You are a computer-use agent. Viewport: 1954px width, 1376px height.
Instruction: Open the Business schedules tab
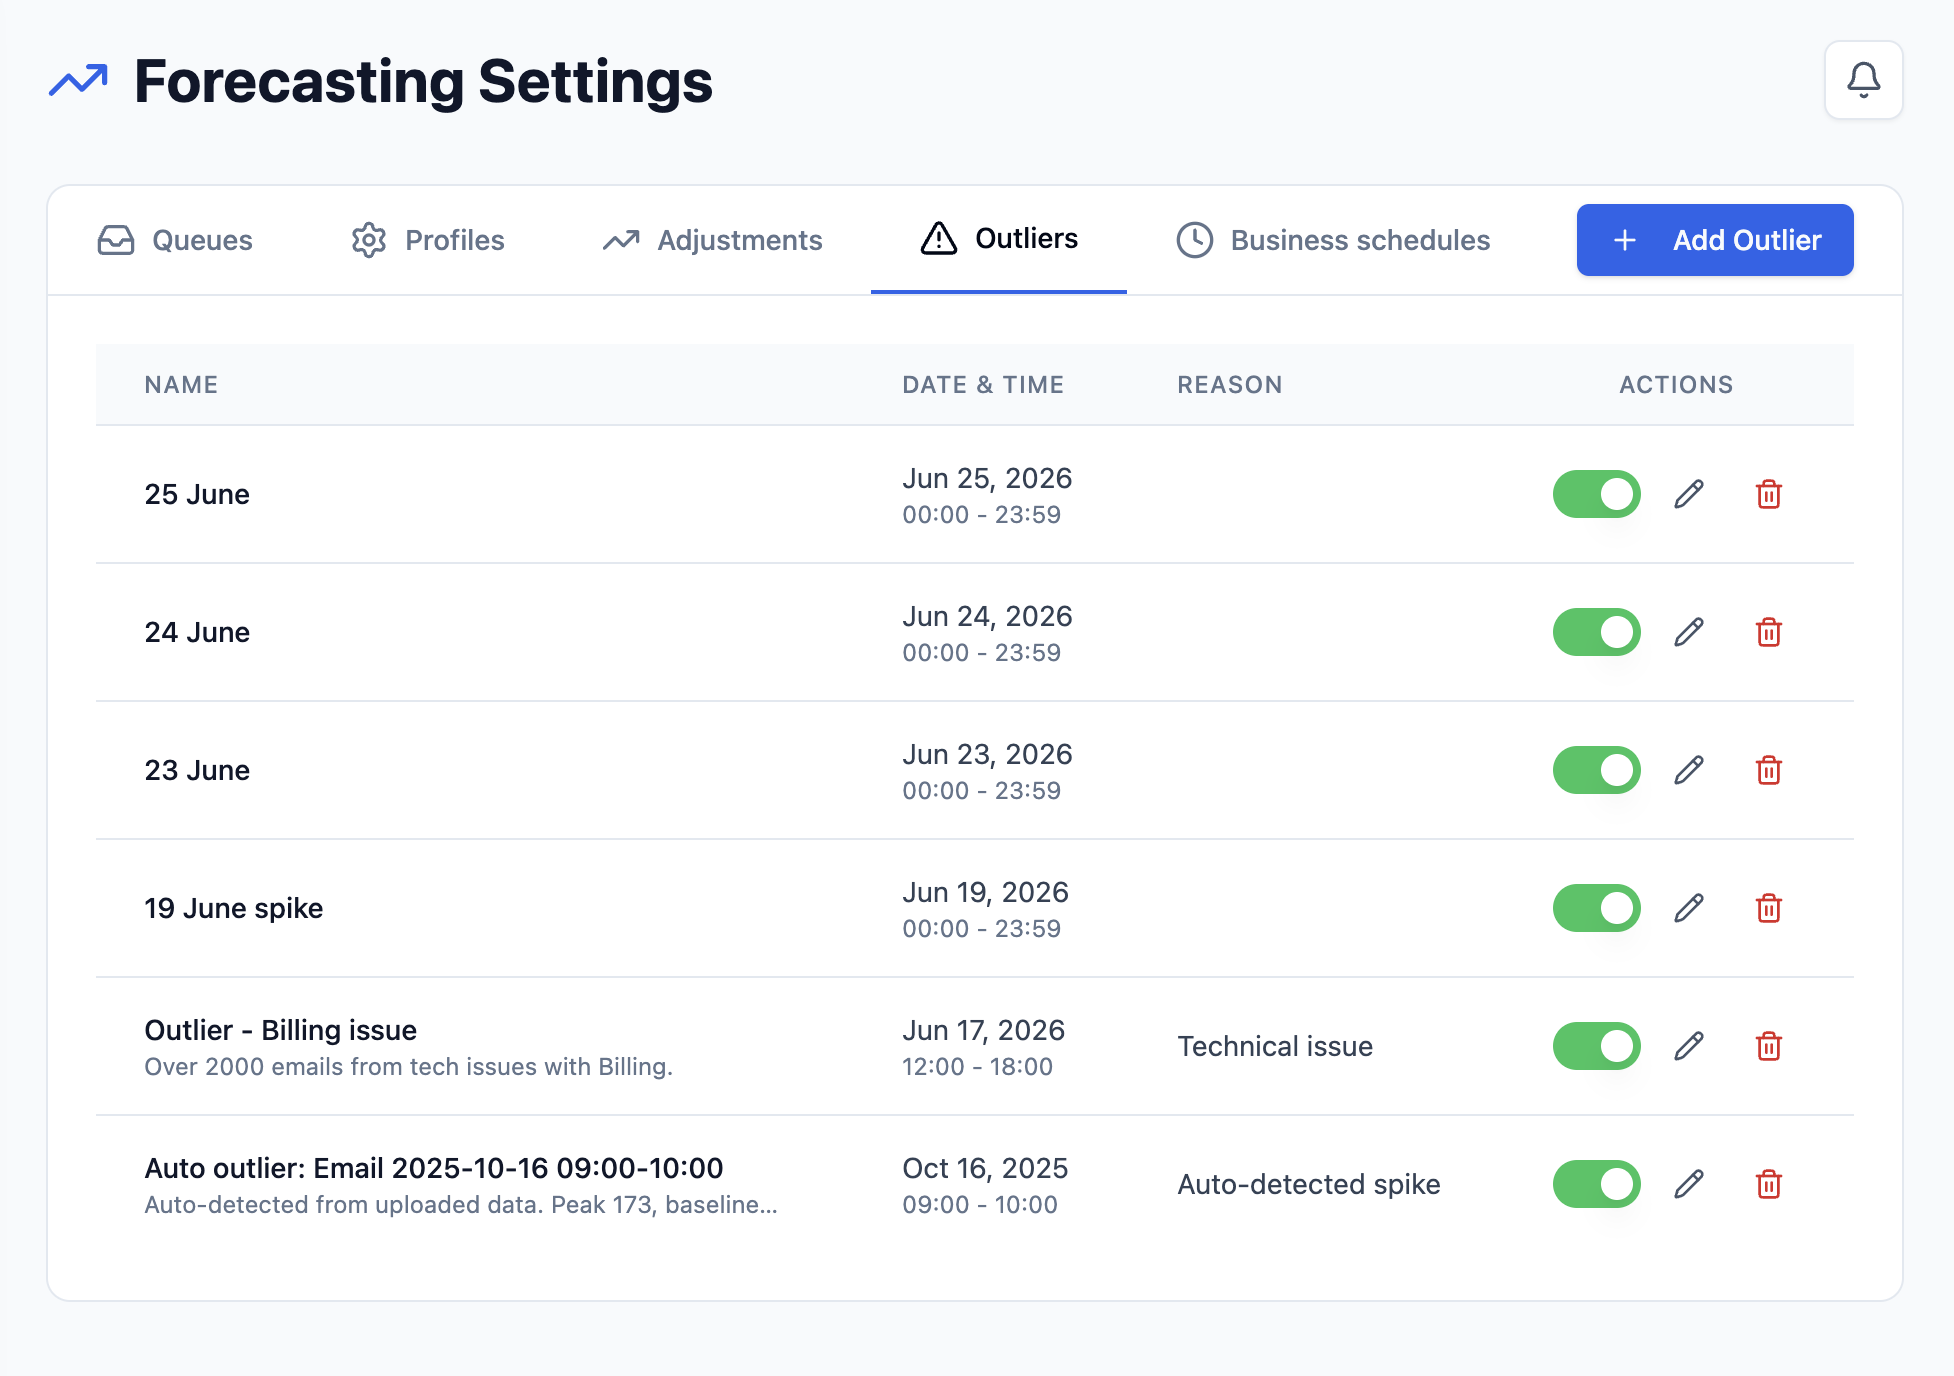(x=1333, y=240)
